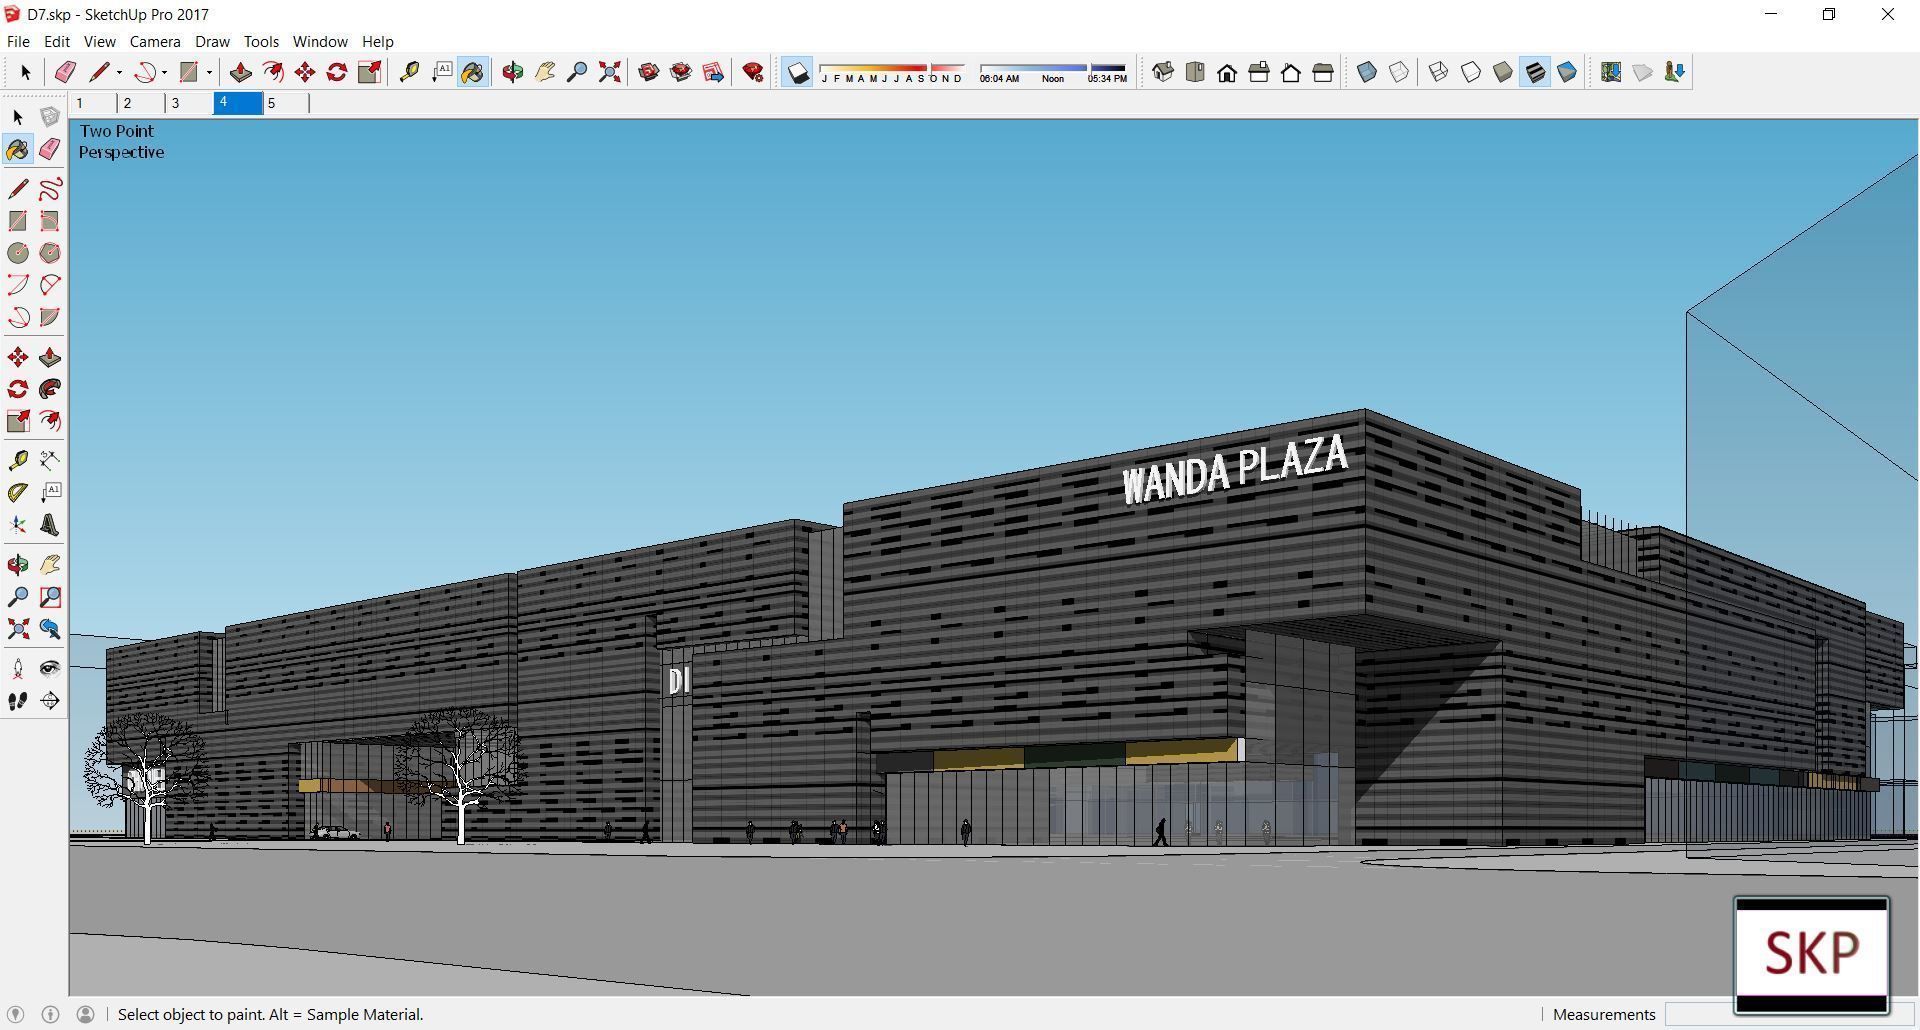Select the Circle tool

[x=18, y=253]
